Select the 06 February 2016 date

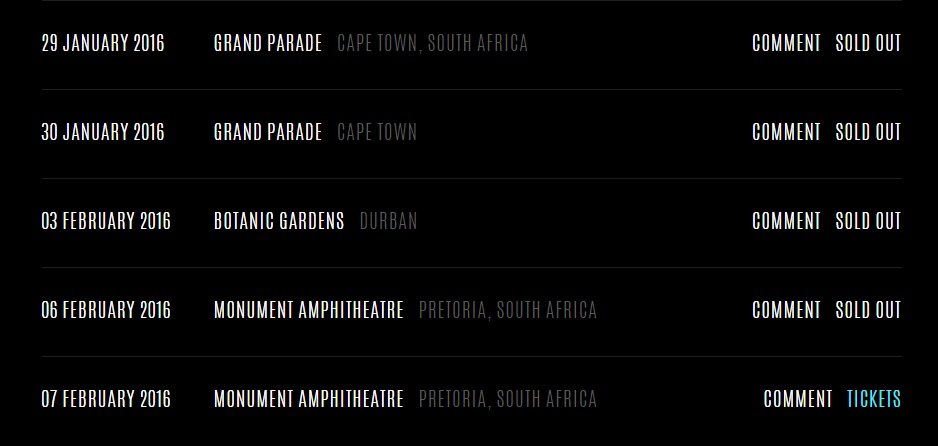pos(106,310)
